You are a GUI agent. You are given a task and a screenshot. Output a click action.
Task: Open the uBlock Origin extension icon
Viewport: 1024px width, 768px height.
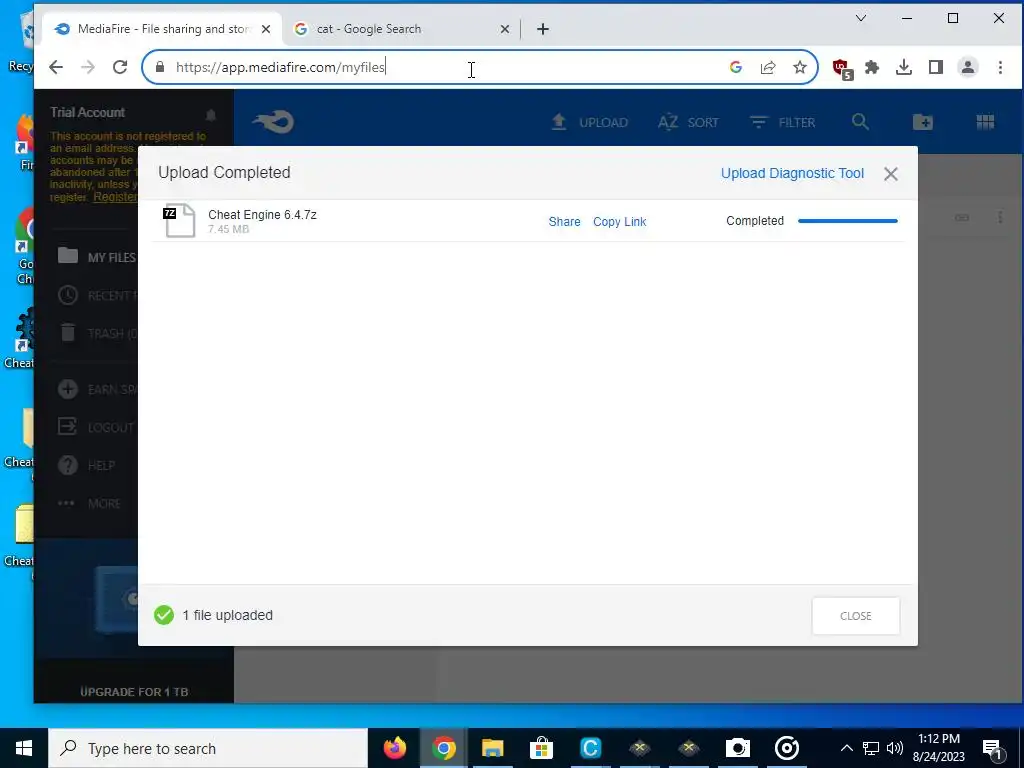click(x=842, y=69)
